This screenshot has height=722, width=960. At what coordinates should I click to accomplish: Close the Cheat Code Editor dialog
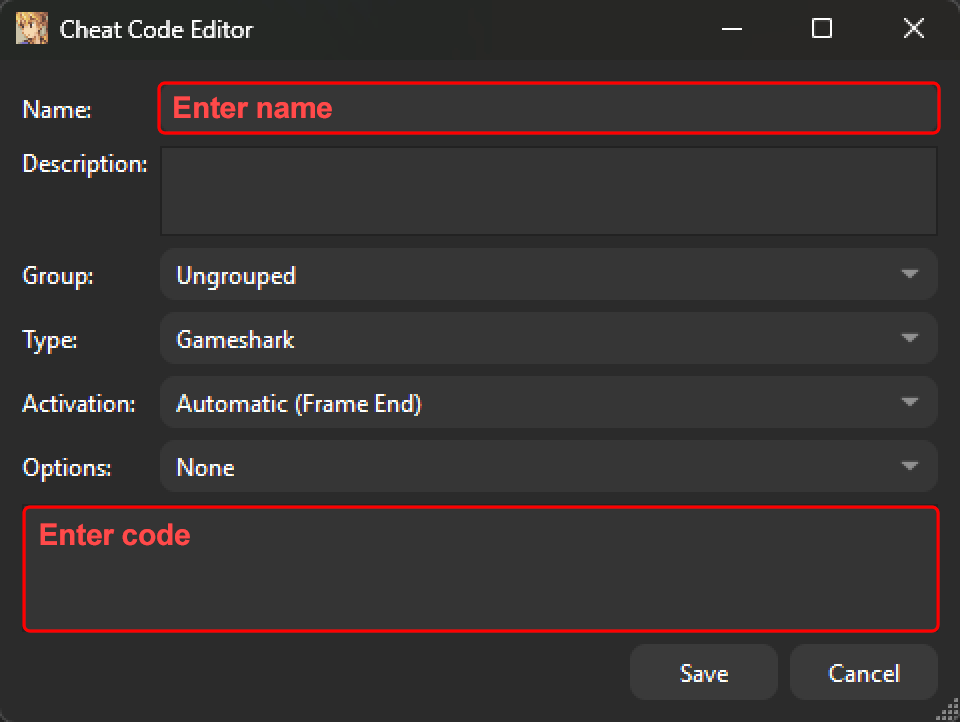coord(913,29)
